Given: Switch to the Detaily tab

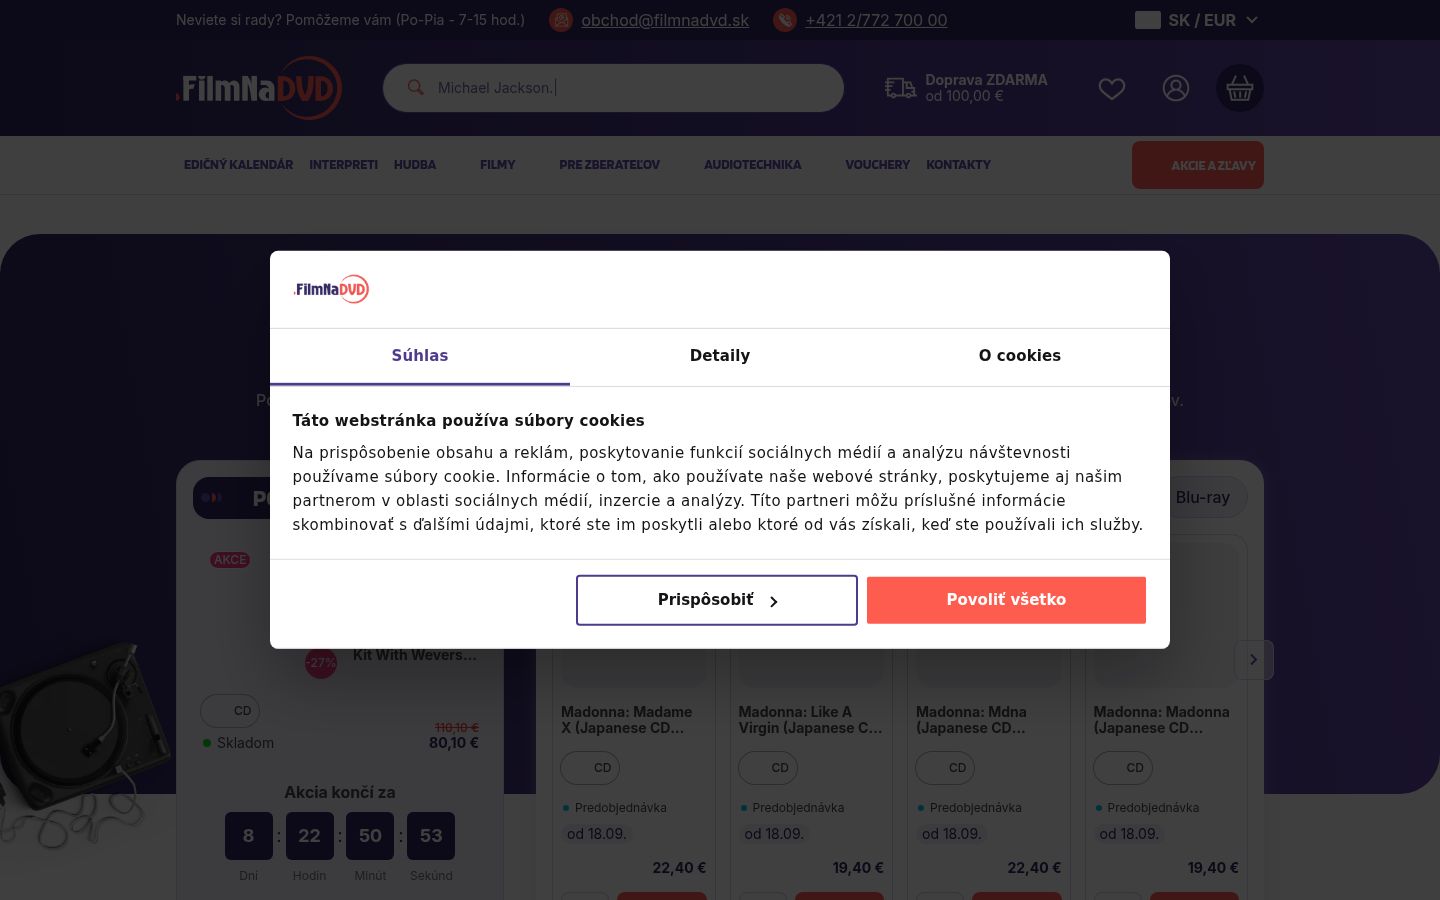Looking at the screenshot, I should click(720, 356).
